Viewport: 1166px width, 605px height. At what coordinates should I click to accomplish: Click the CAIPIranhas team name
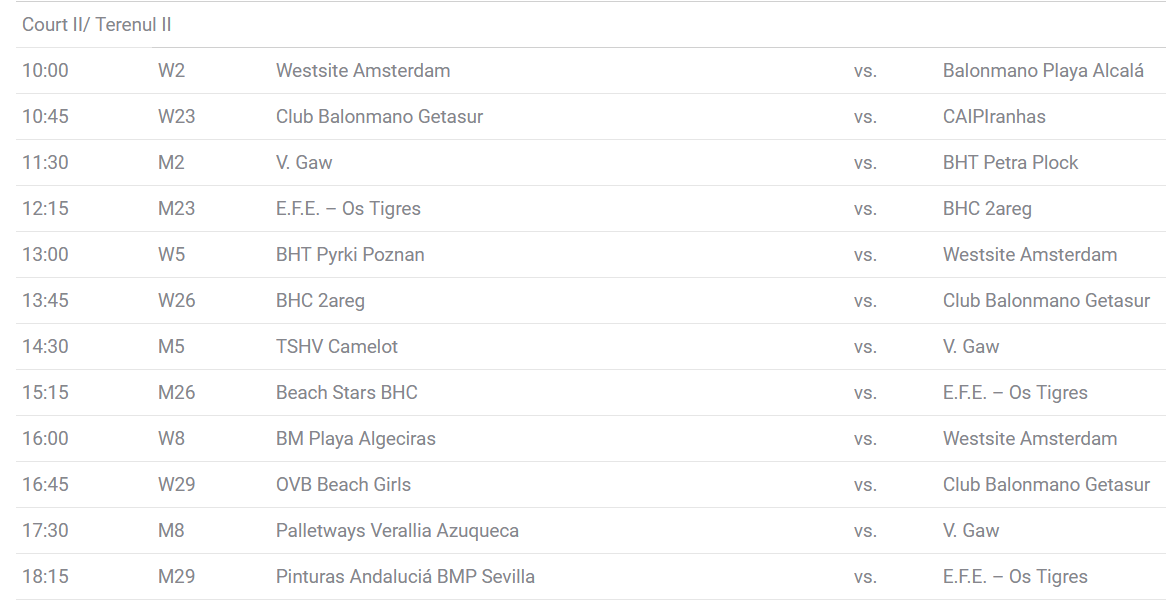(x=994, y=117)
